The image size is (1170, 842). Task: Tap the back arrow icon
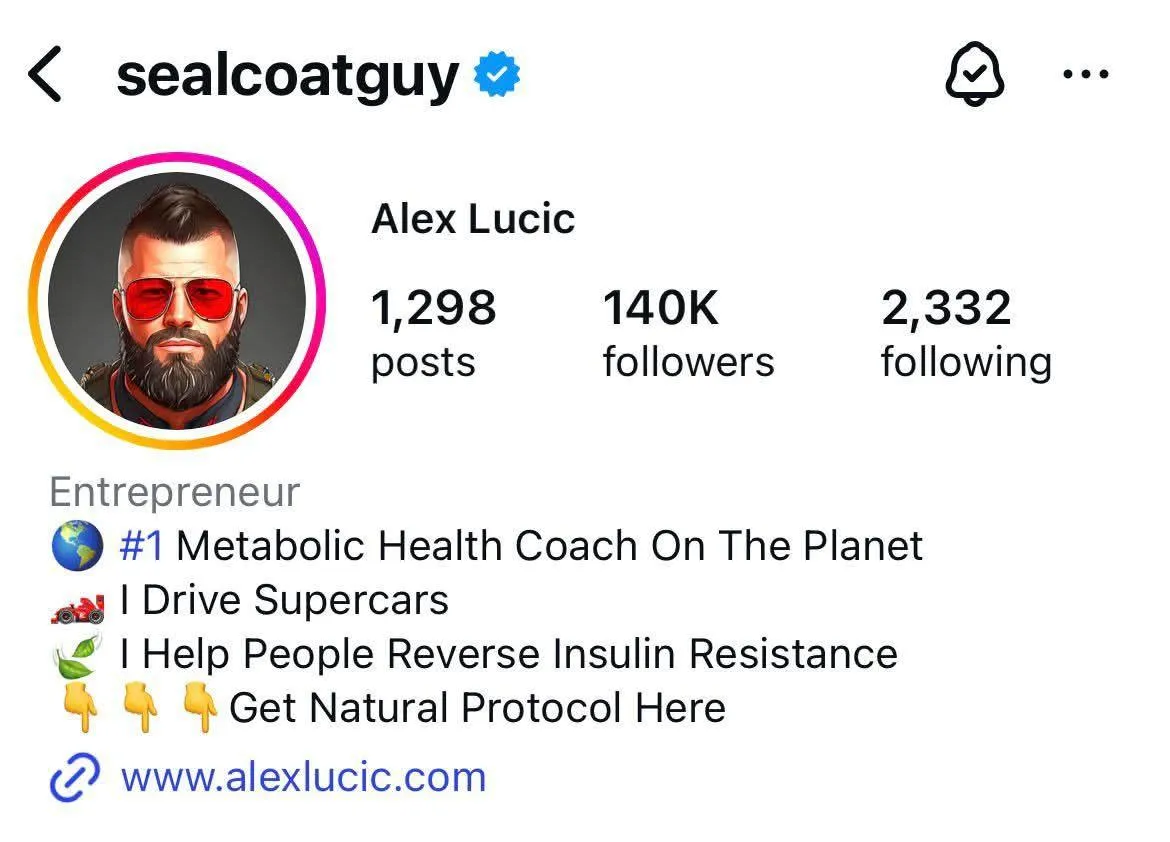(x=44, y=74)
